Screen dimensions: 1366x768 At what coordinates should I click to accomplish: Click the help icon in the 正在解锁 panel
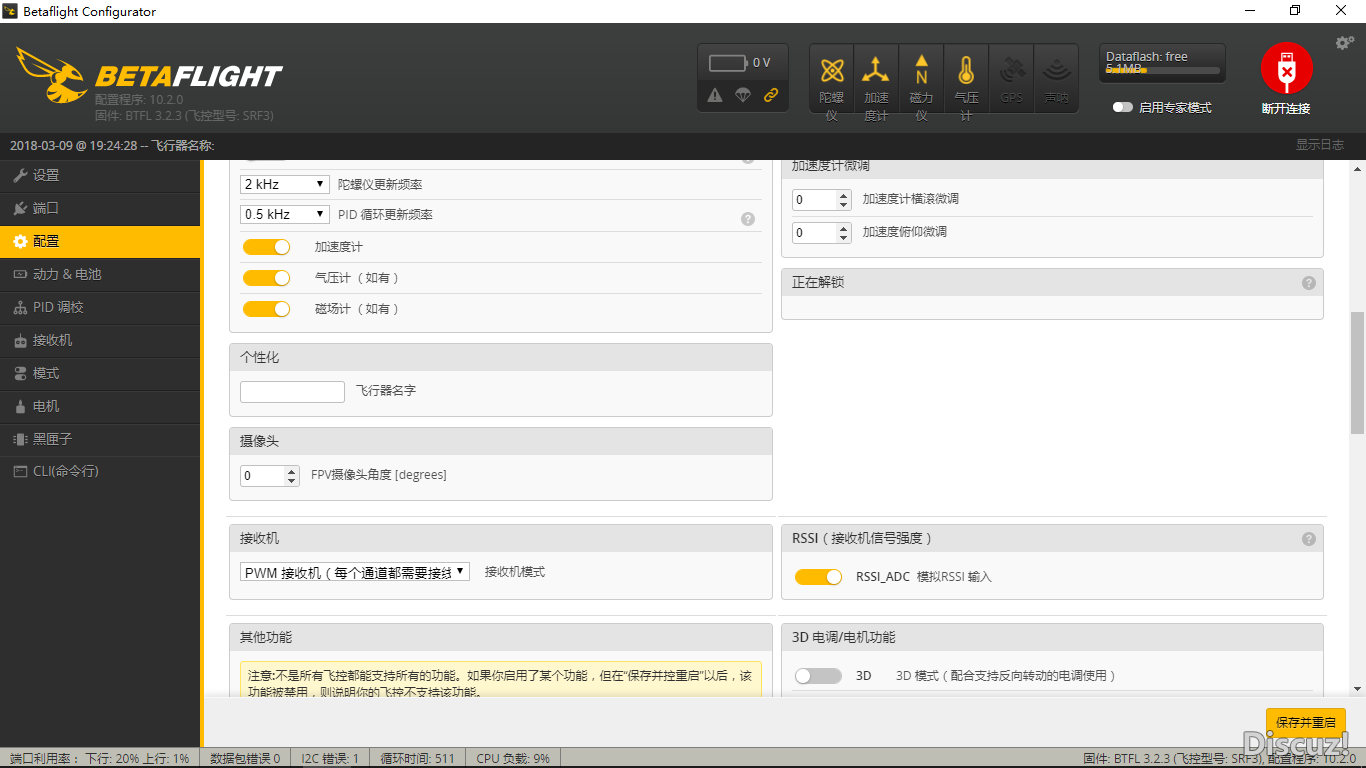click(x=1309, y=283)
